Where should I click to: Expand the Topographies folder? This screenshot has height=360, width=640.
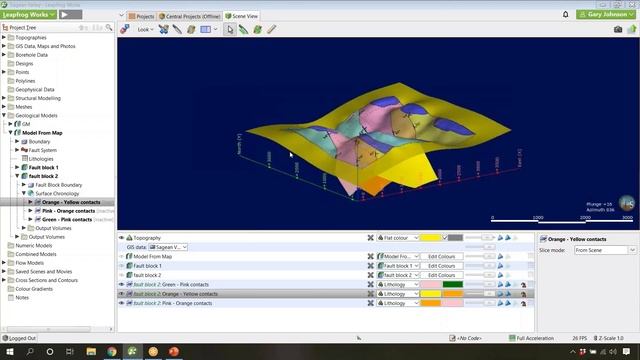(x=4, y=37)
